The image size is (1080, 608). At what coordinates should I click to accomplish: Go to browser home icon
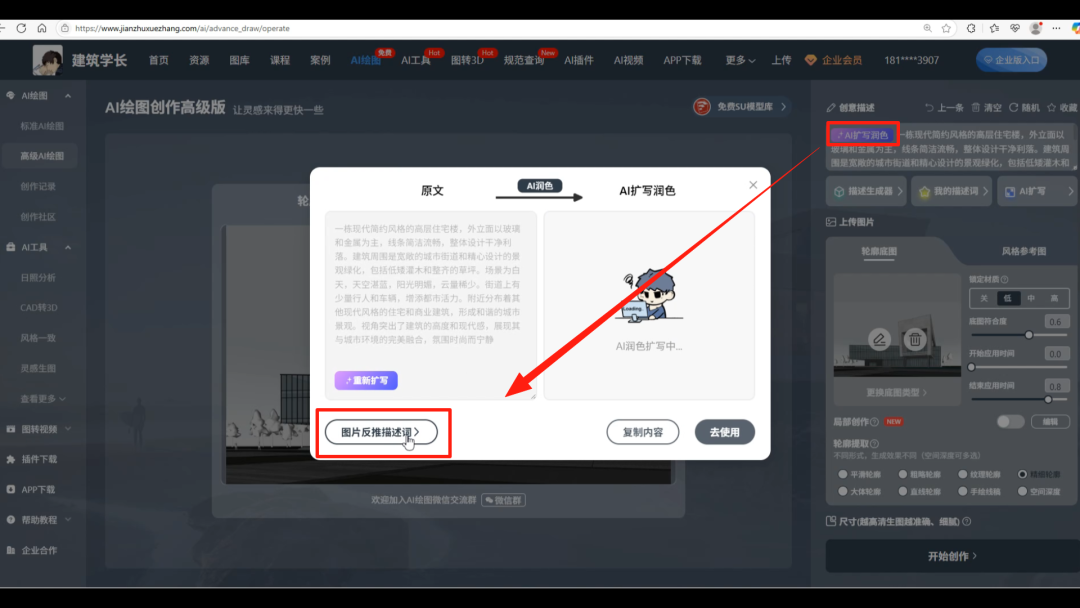point(42,28)
